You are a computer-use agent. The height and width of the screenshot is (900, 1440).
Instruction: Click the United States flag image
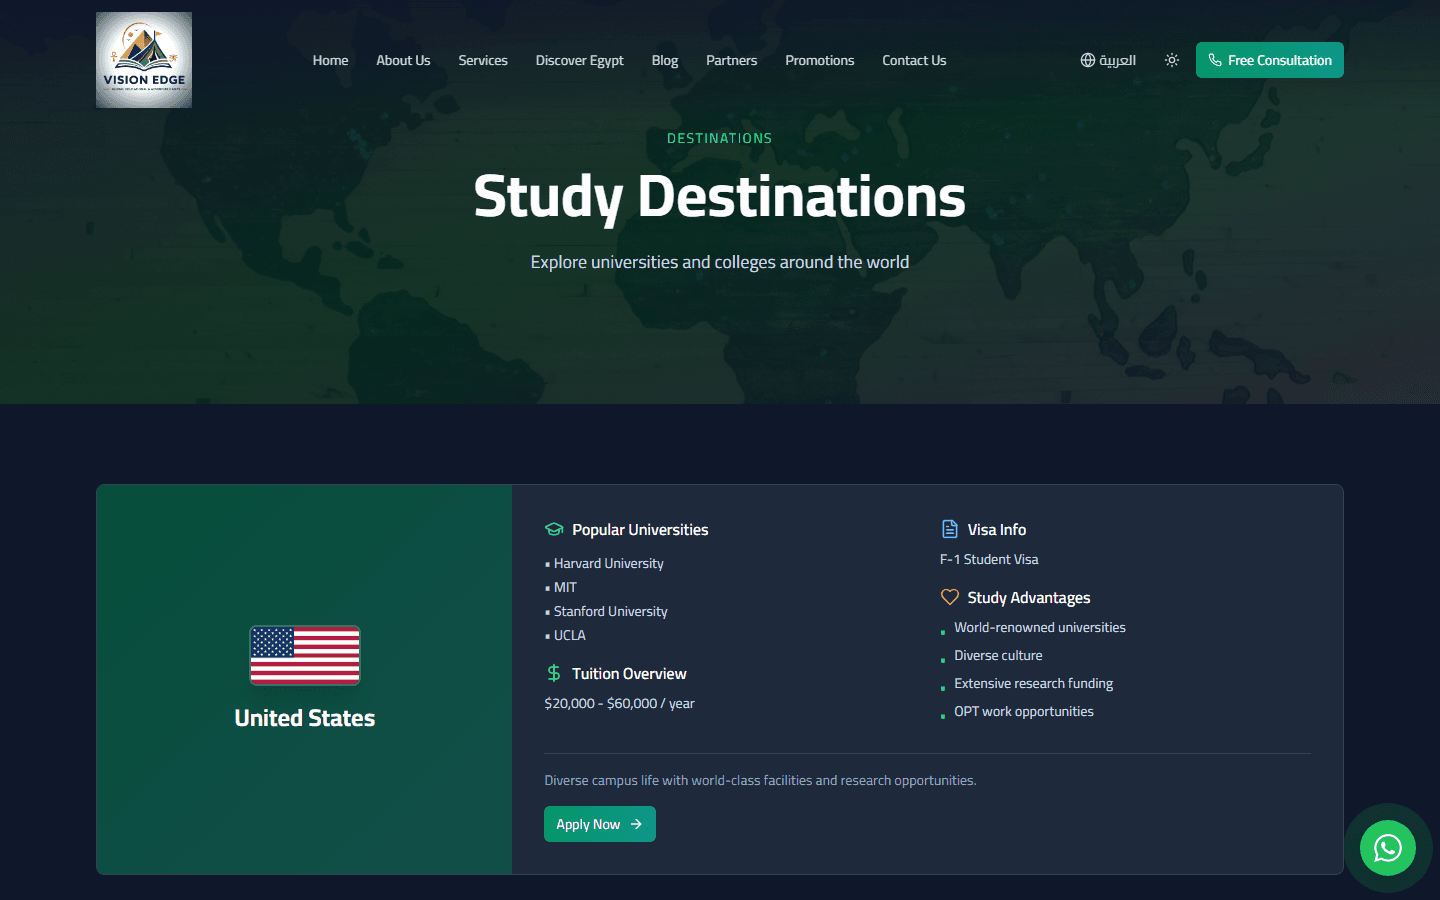[305, 655]
